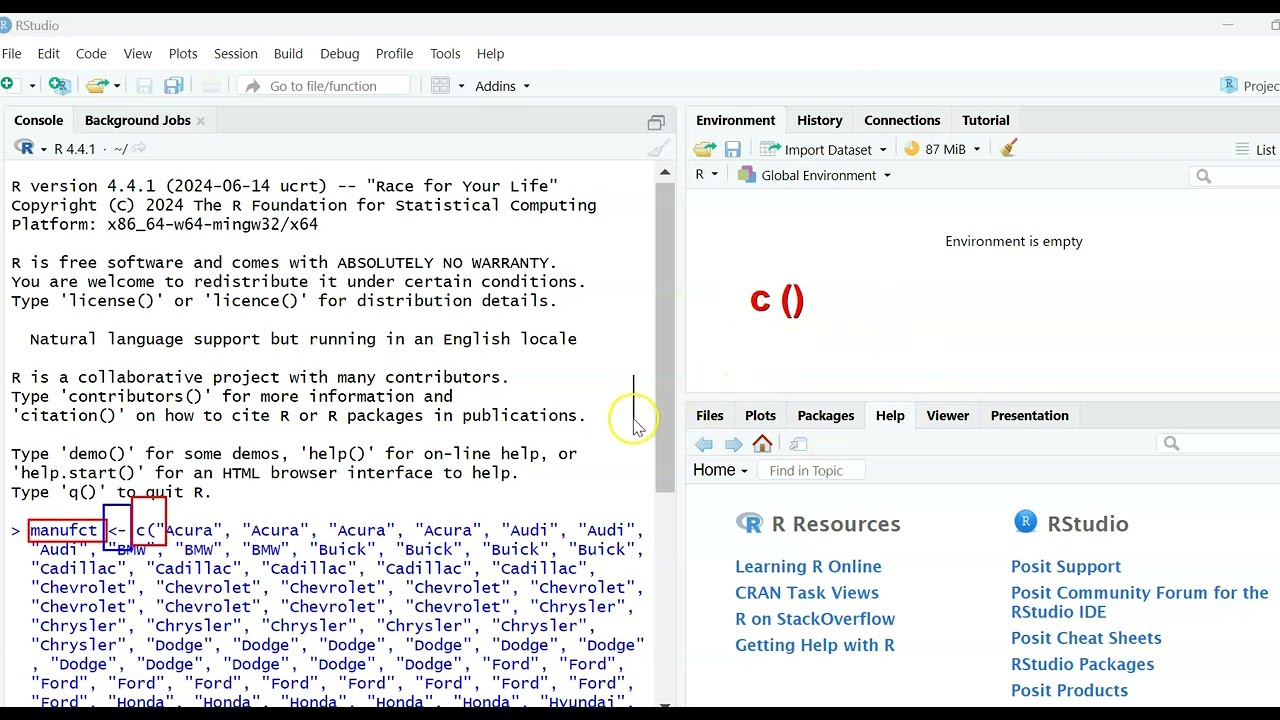
Task: Open the 87 MiB memory usage dropdown
Action: (942, 149)
